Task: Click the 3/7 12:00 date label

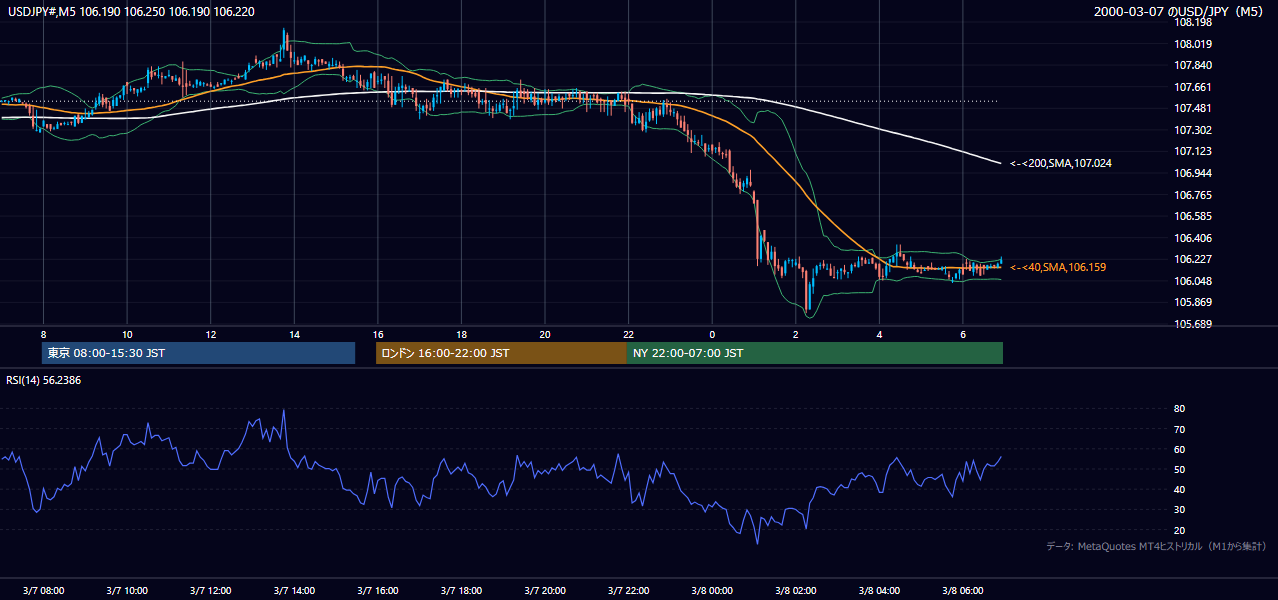Action: [x=211, y=591]
